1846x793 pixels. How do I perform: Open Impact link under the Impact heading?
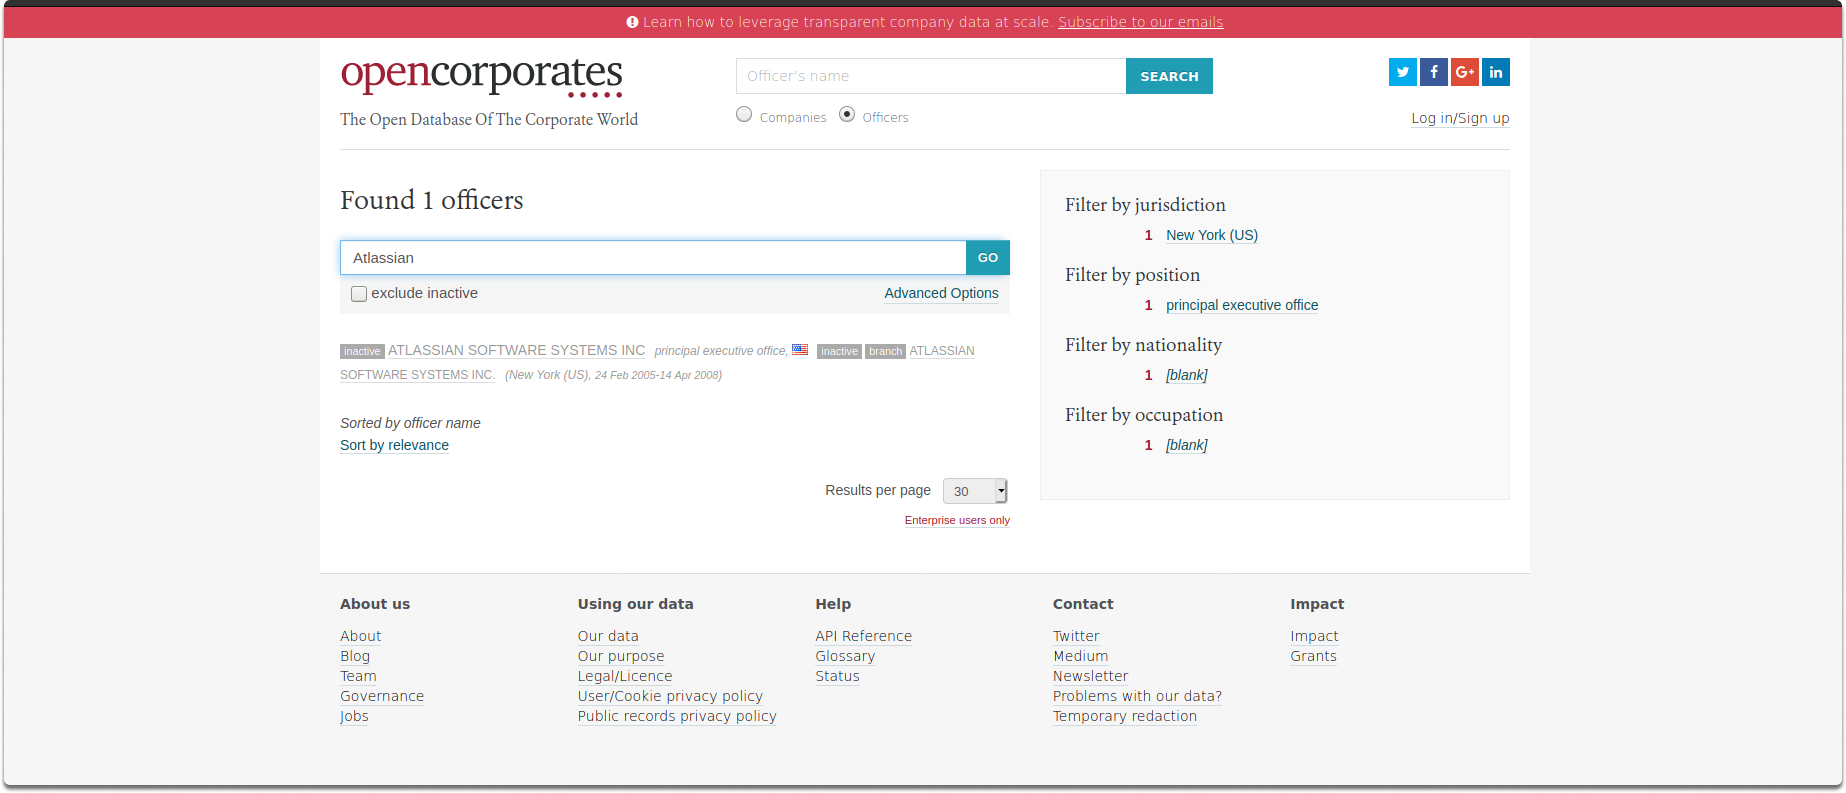[1314, 636]
